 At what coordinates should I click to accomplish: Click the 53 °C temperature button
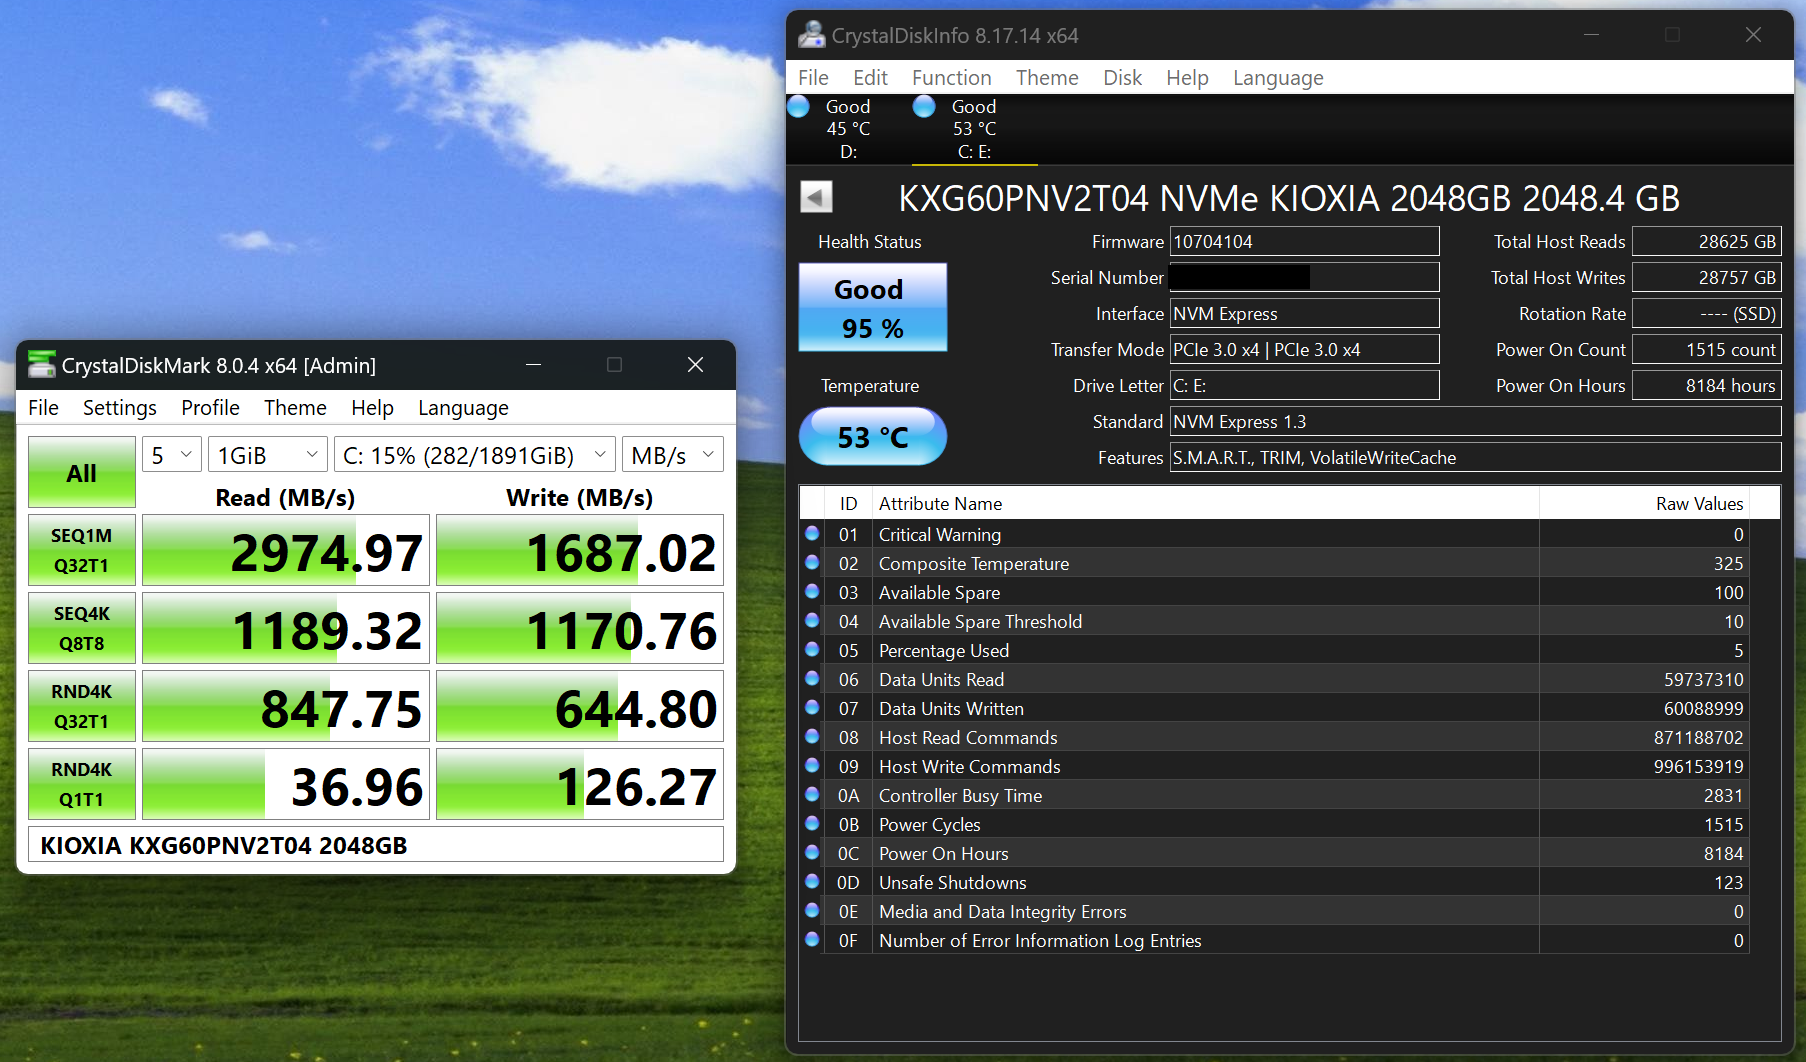[x=872, y=436]
